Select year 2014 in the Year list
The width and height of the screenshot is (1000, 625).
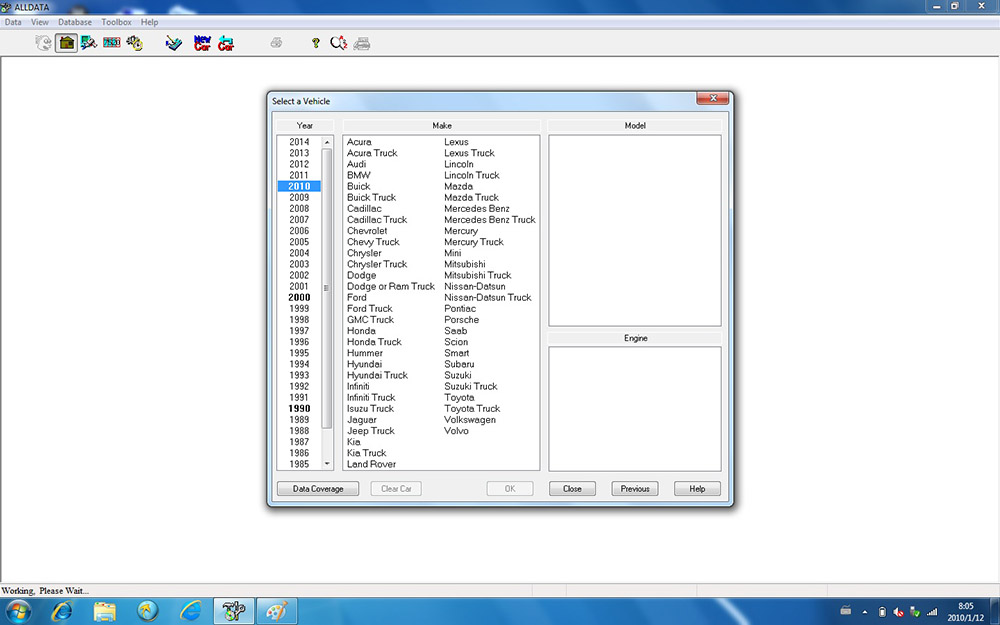tap(298, 142)
